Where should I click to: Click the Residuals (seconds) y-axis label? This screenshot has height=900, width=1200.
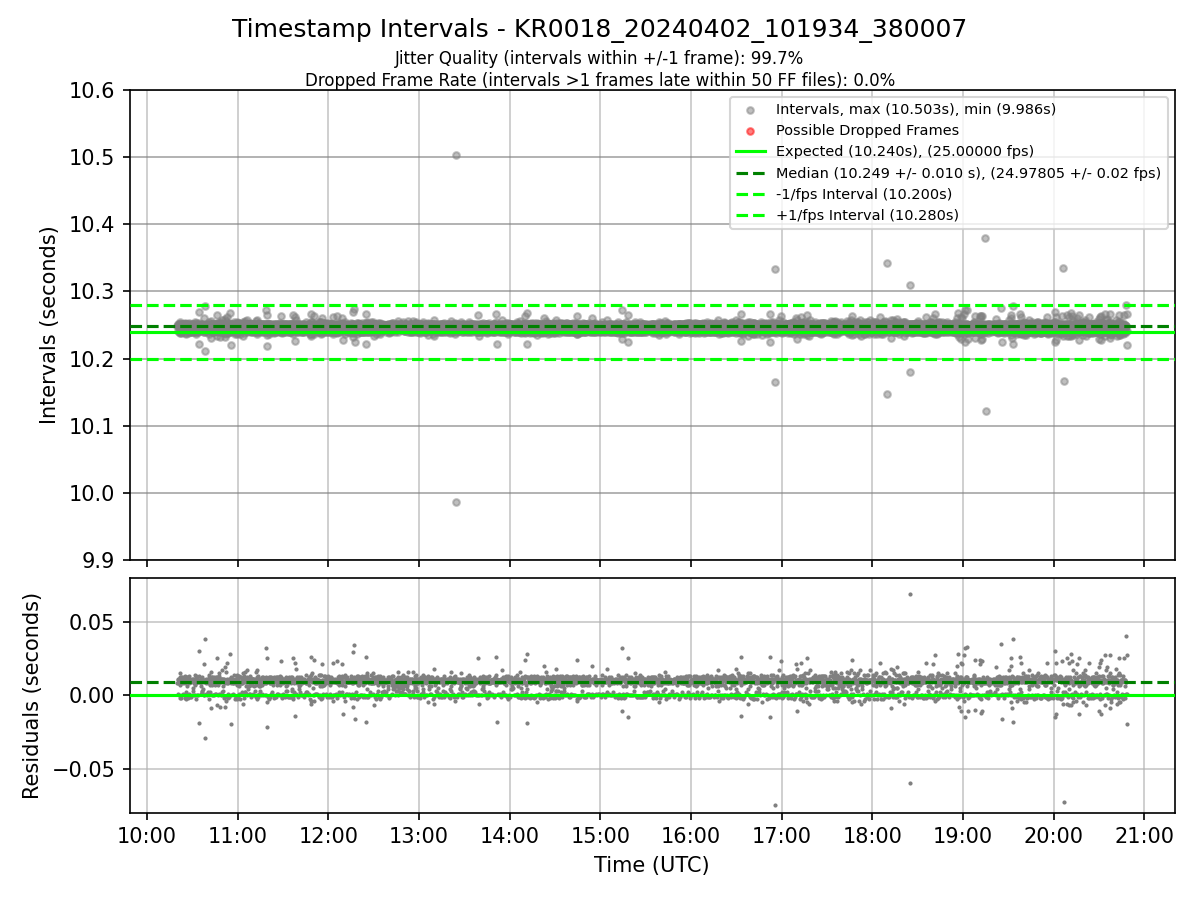32,696
